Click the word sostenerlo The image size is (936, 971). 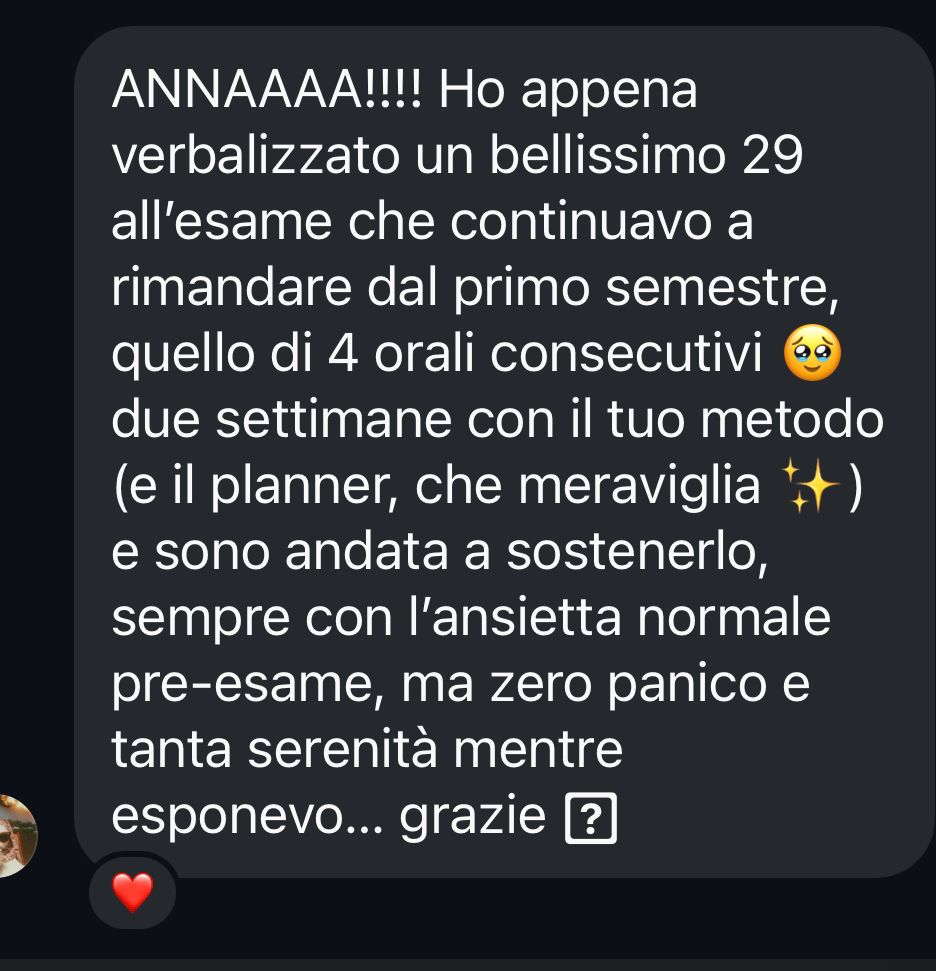pos(637,553)
